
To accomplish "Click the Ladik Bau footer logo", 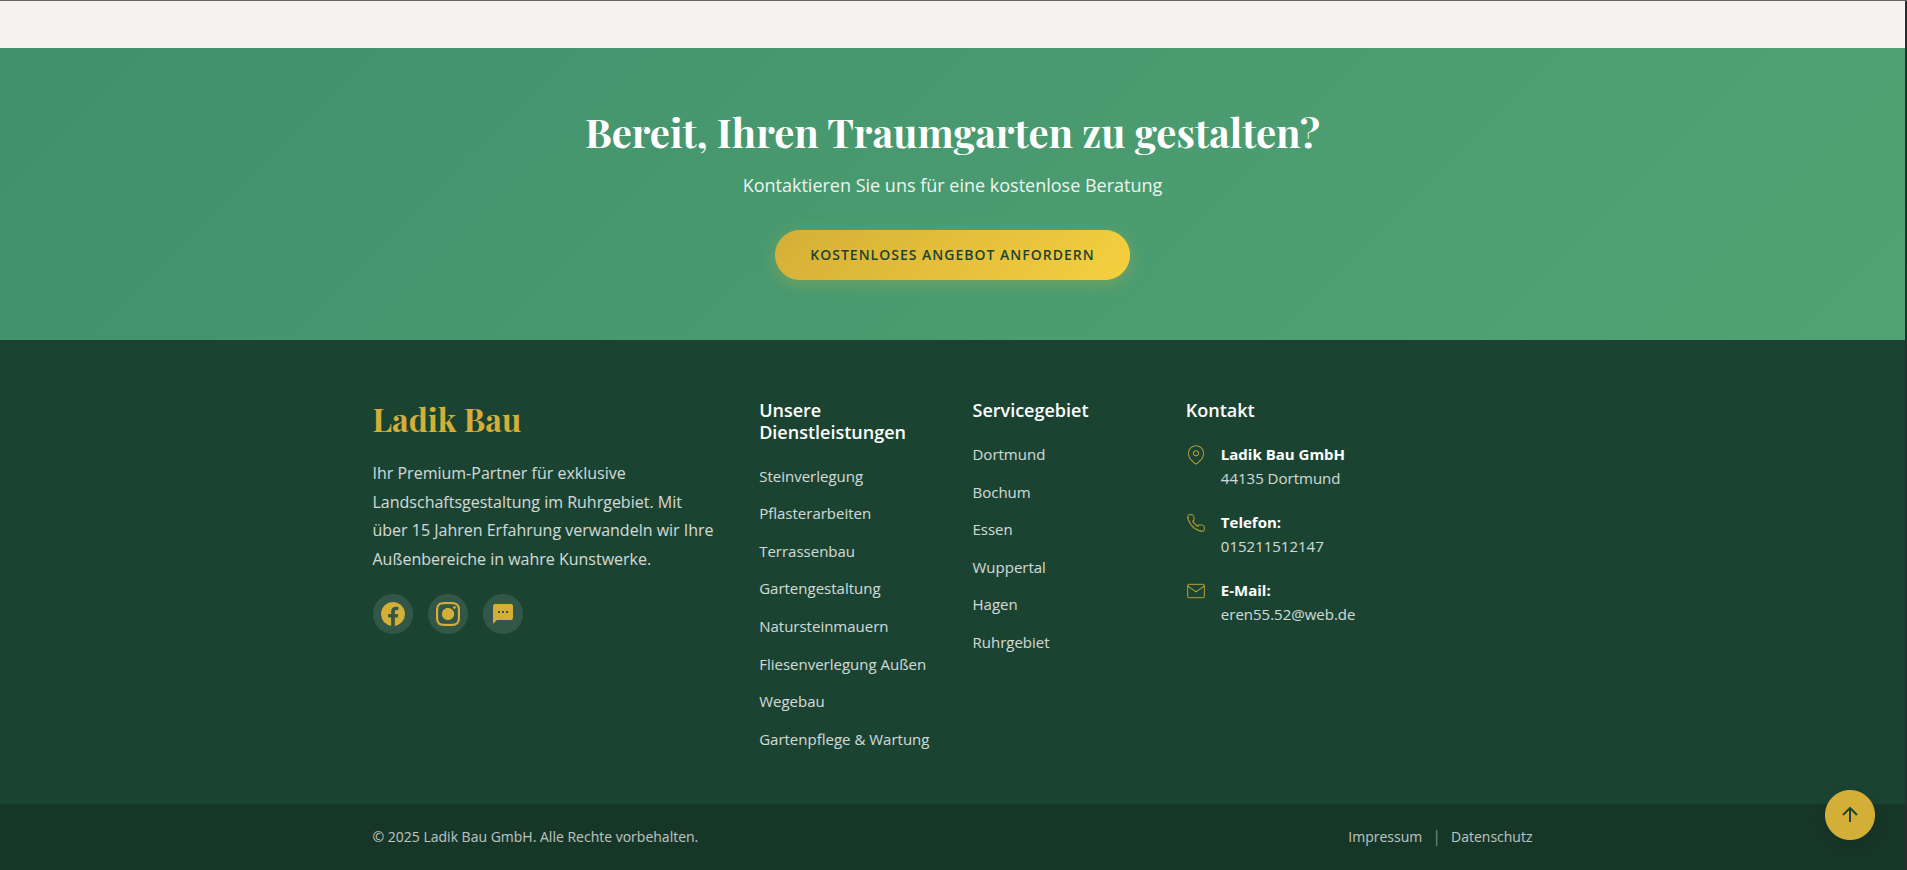I will pyautogui.click(x=446, y=420).
